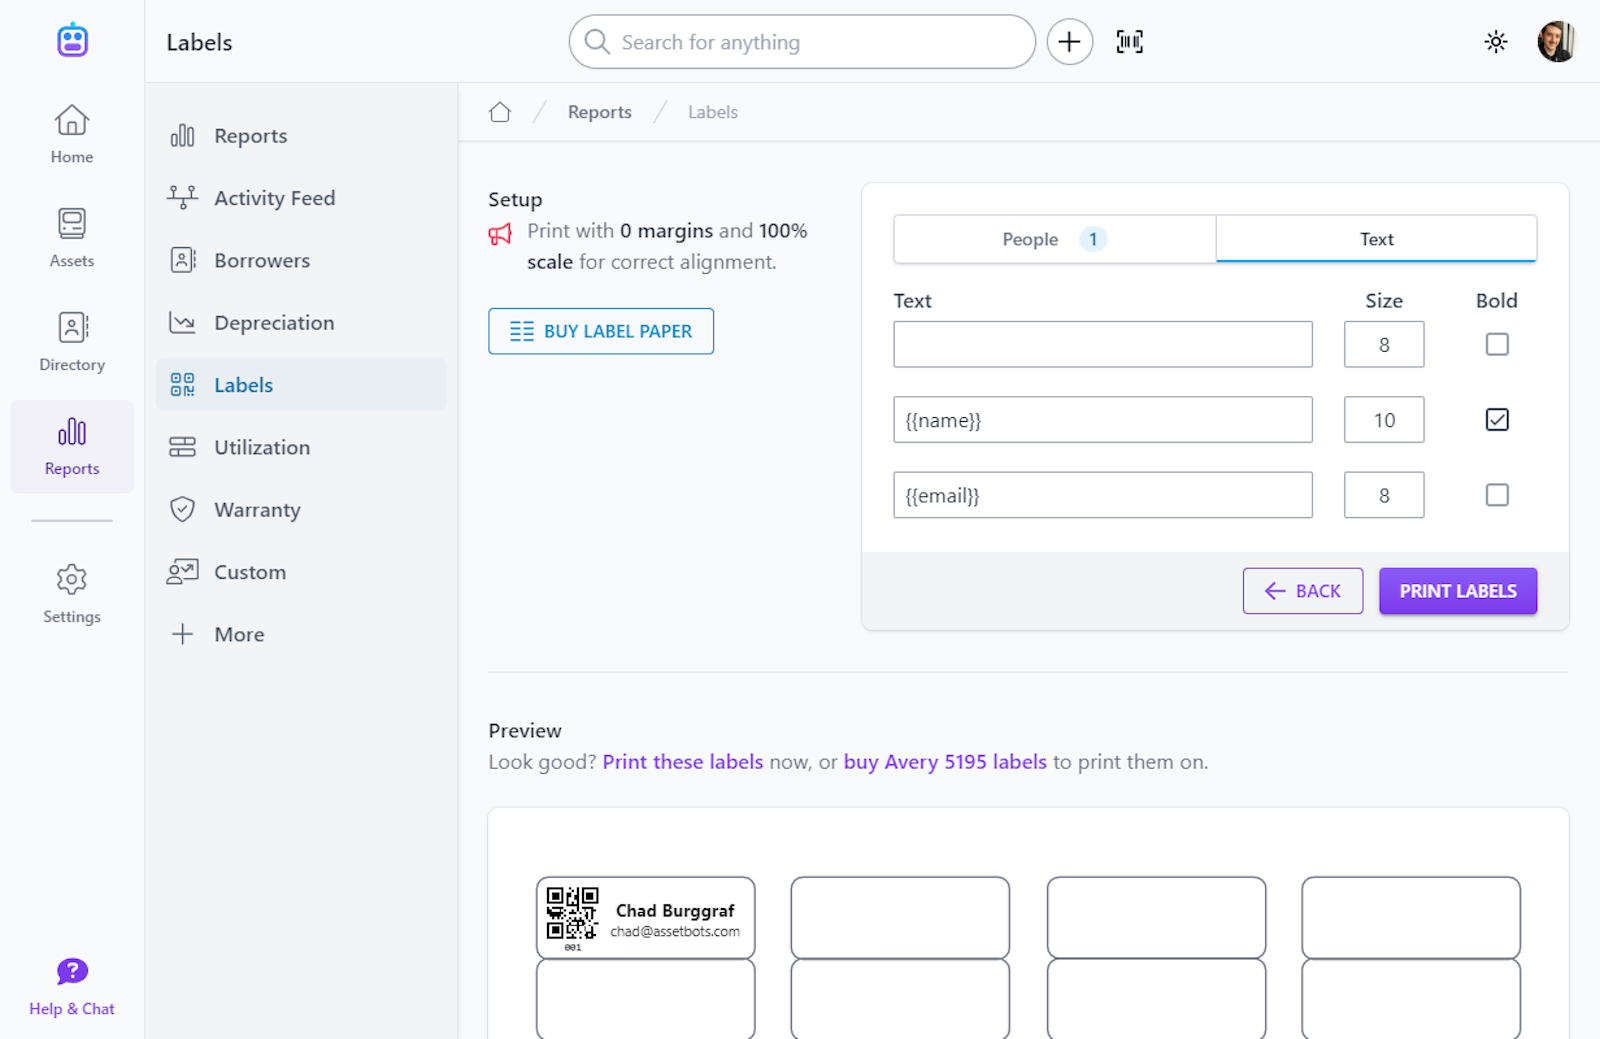Click the PRINT LABELS button
1600x1039 pixels.
(1458, 591)
